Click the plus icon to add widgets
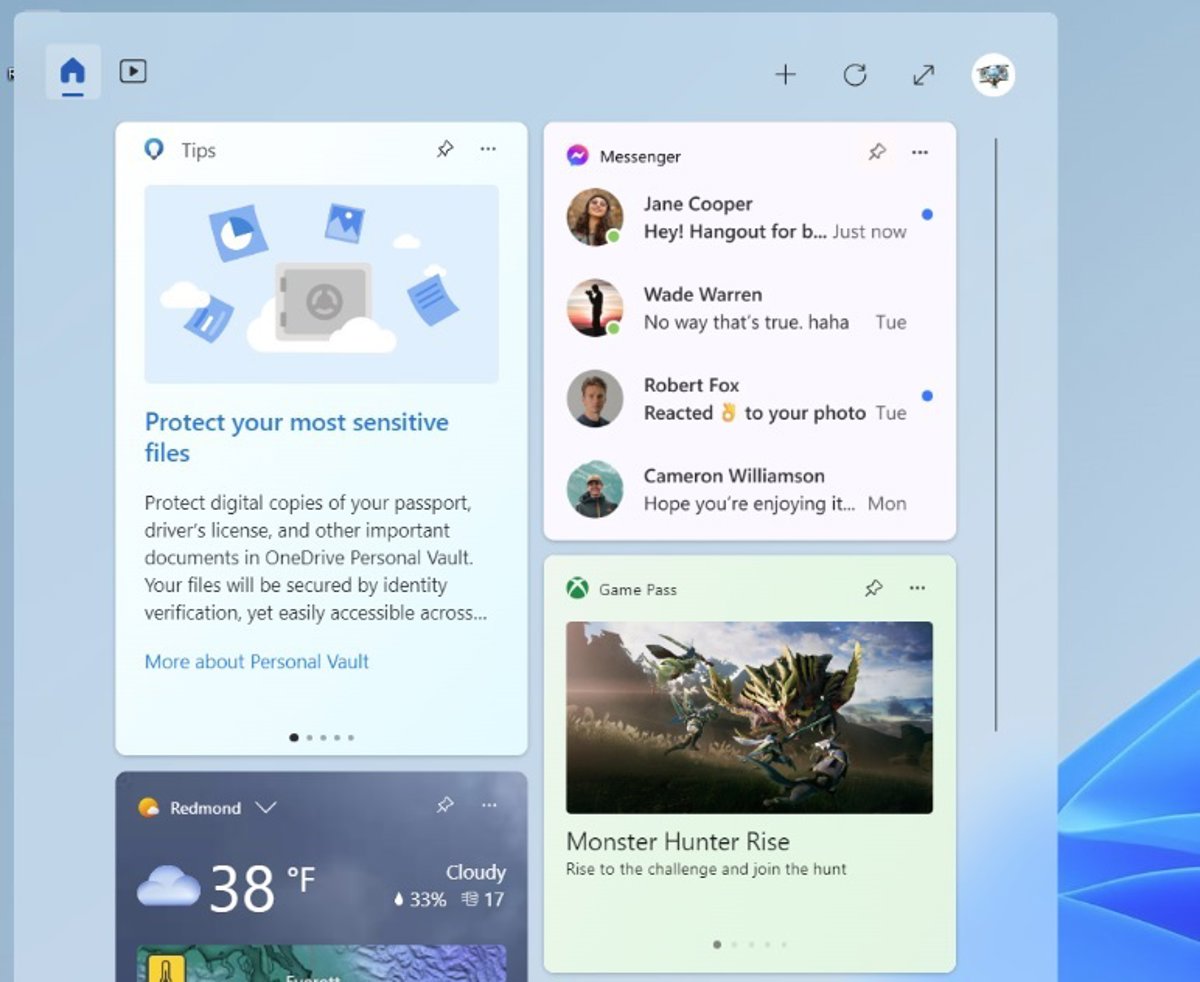Image resolution: width=1200 pixels, height=982 pixels. pos(786,75)
